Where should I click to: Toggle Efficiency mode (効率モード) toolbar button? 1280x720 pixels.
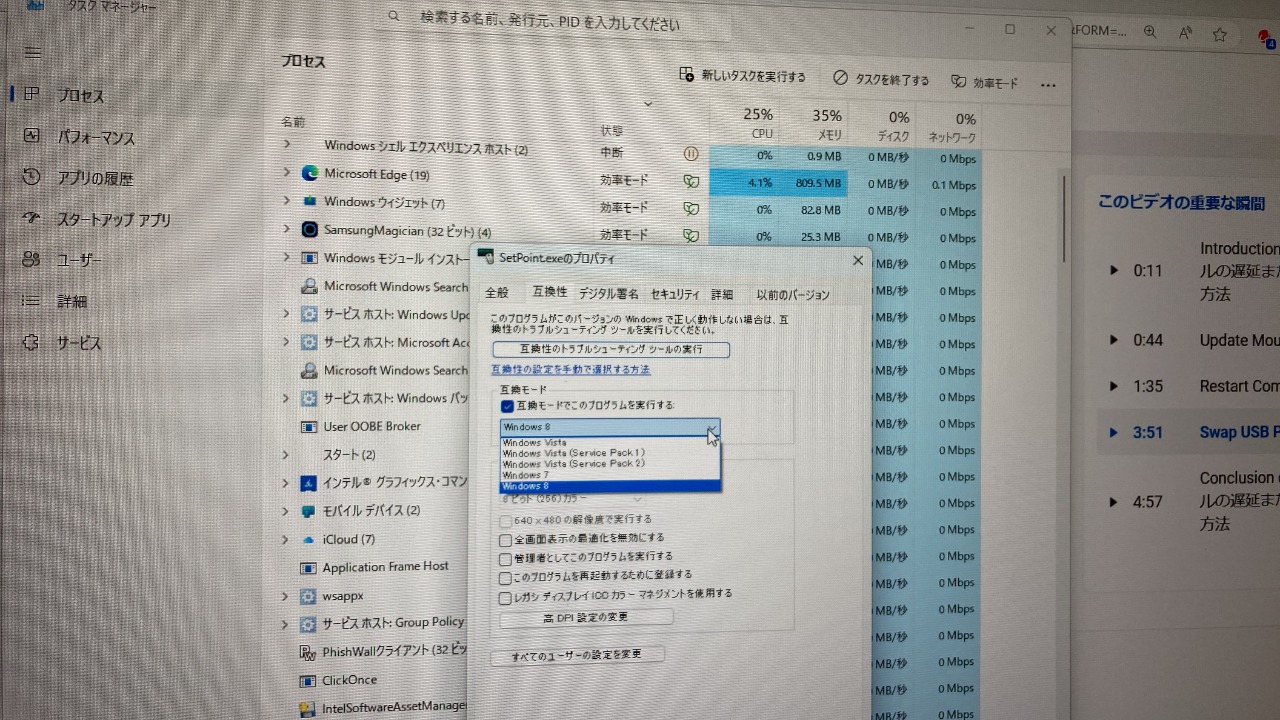(x=984, y=82)
